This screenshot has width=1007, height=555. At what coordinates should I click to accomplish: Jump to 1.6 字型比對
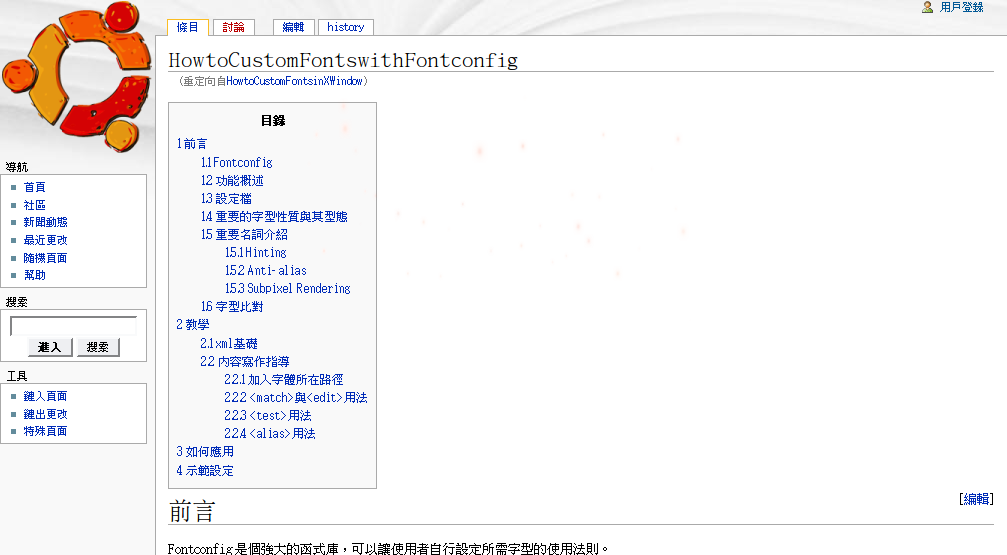pos(232,306)
